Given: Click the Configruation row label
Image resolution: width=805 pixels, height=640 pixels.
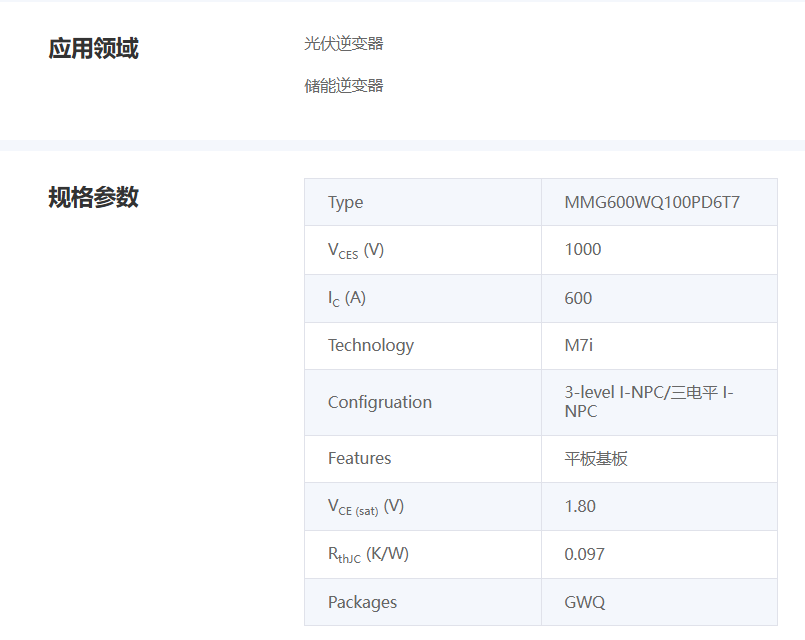Looking at the screenshot, I should coord(379,403).
